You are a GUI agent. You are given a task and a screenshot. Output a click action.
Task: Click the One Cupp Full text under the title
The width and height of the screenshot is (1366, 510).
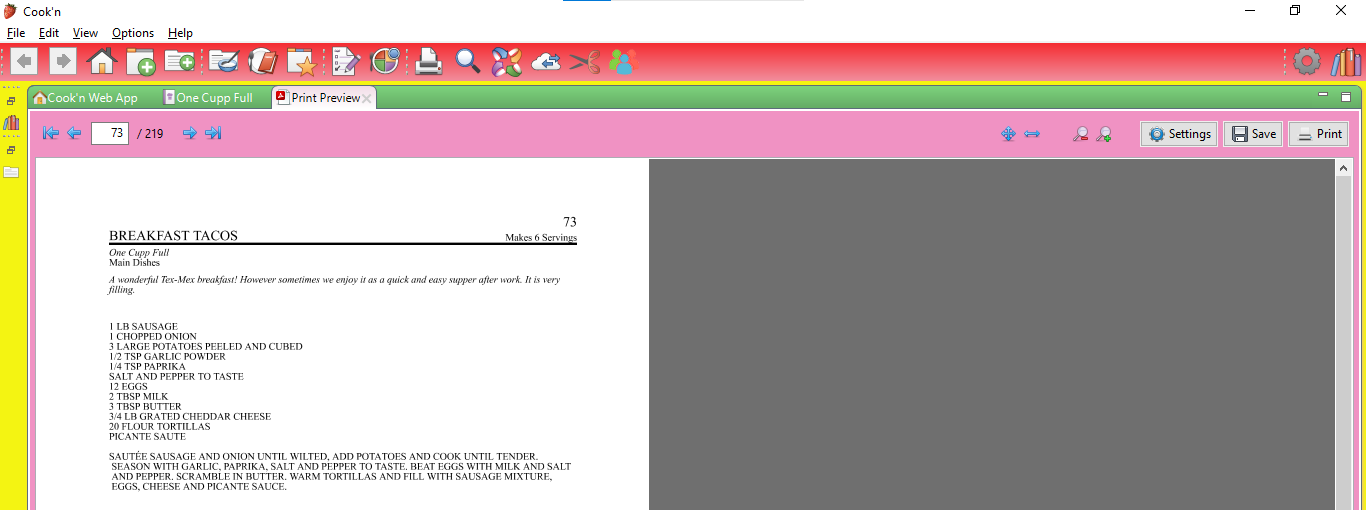(x=139, y=253)
